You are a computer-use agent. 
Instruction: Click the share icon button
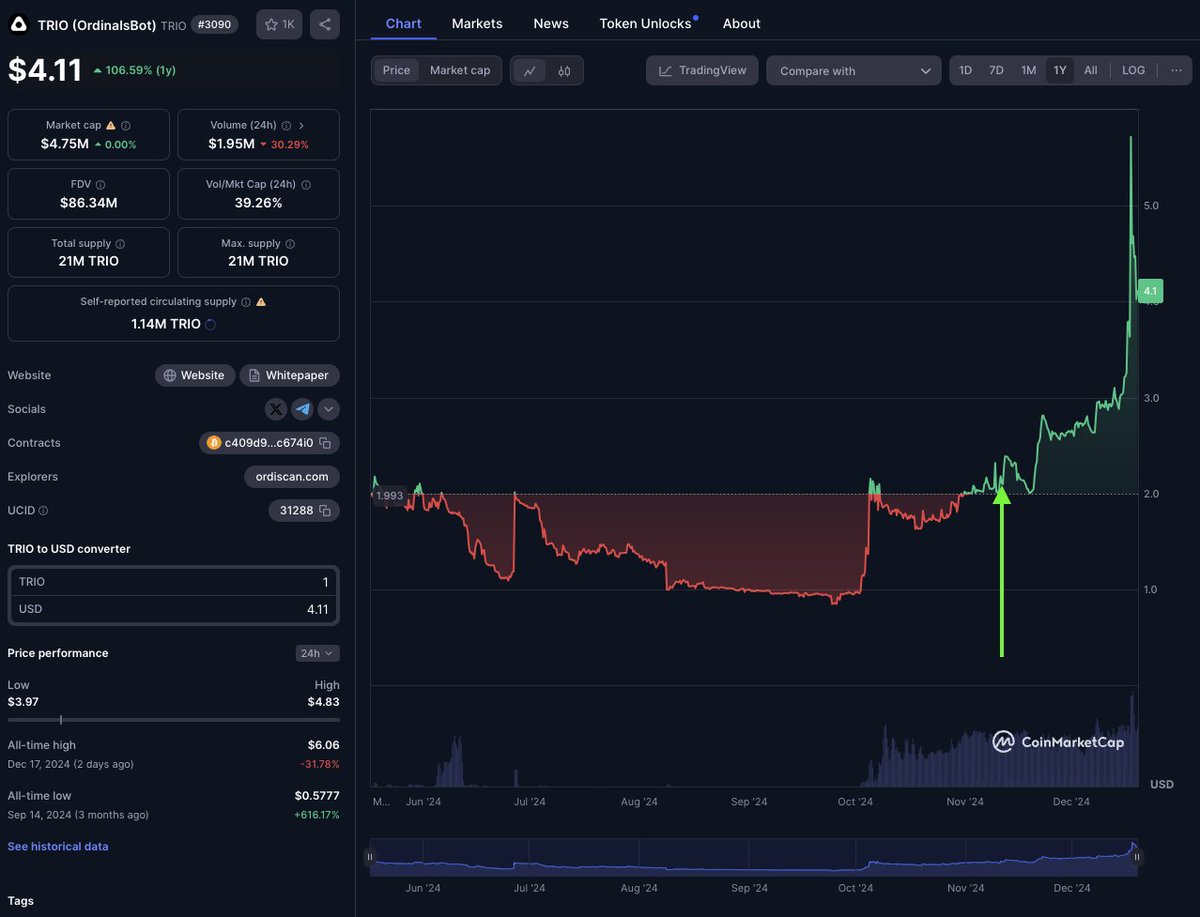[x=324, y=24]
